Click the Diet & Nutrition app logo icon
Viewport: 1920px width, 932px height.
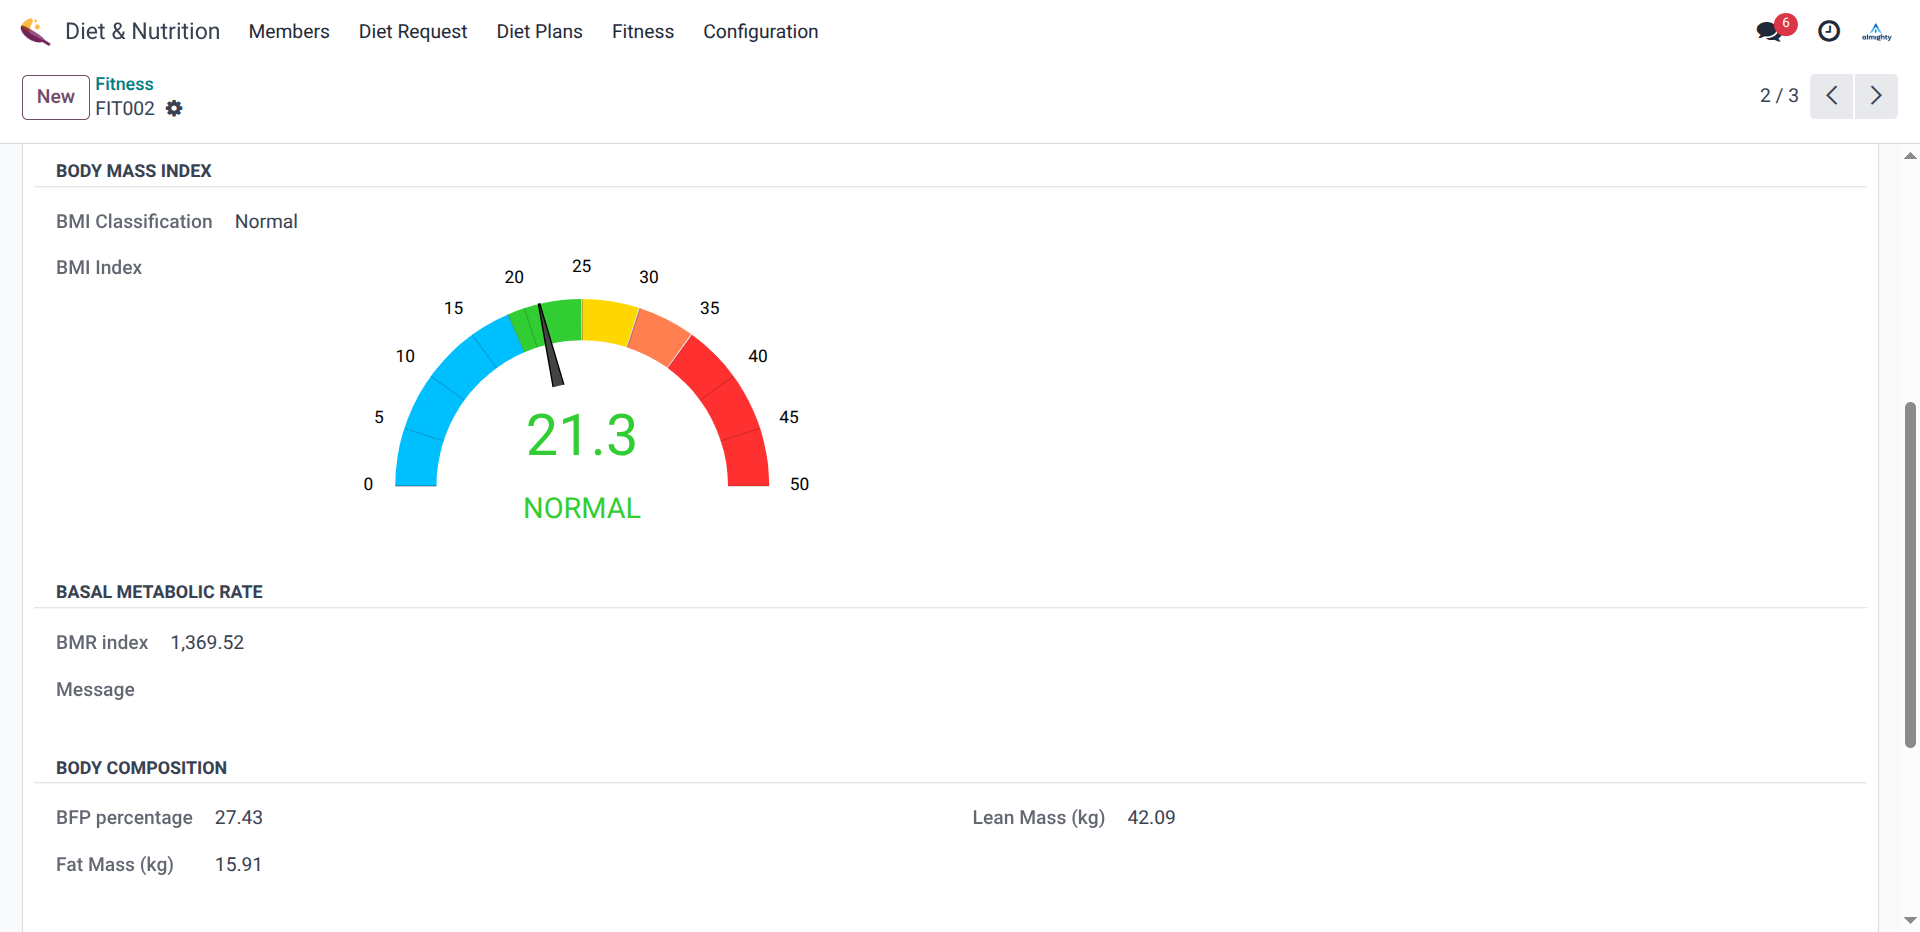35,32
